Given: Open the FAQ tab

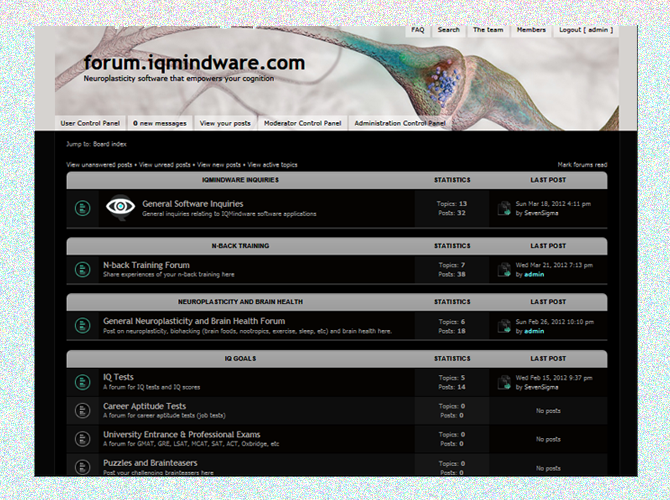Looking at the screenshot, I should [x=417, y=30].
